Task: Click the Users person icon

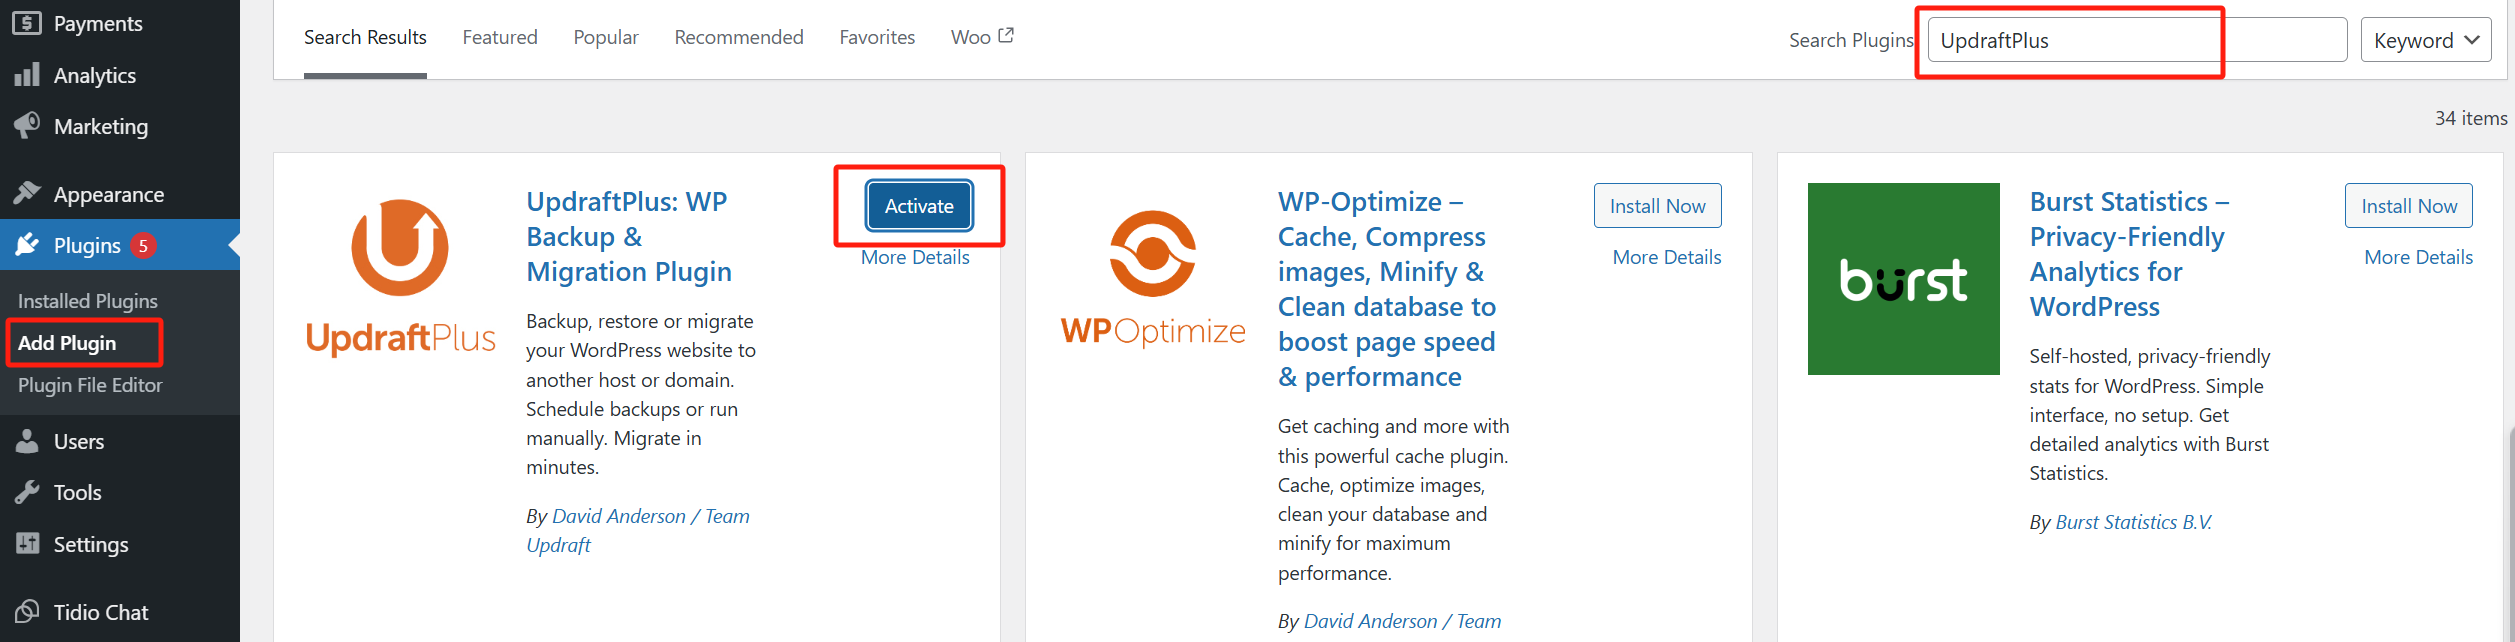Action: (x=27, y=441)
